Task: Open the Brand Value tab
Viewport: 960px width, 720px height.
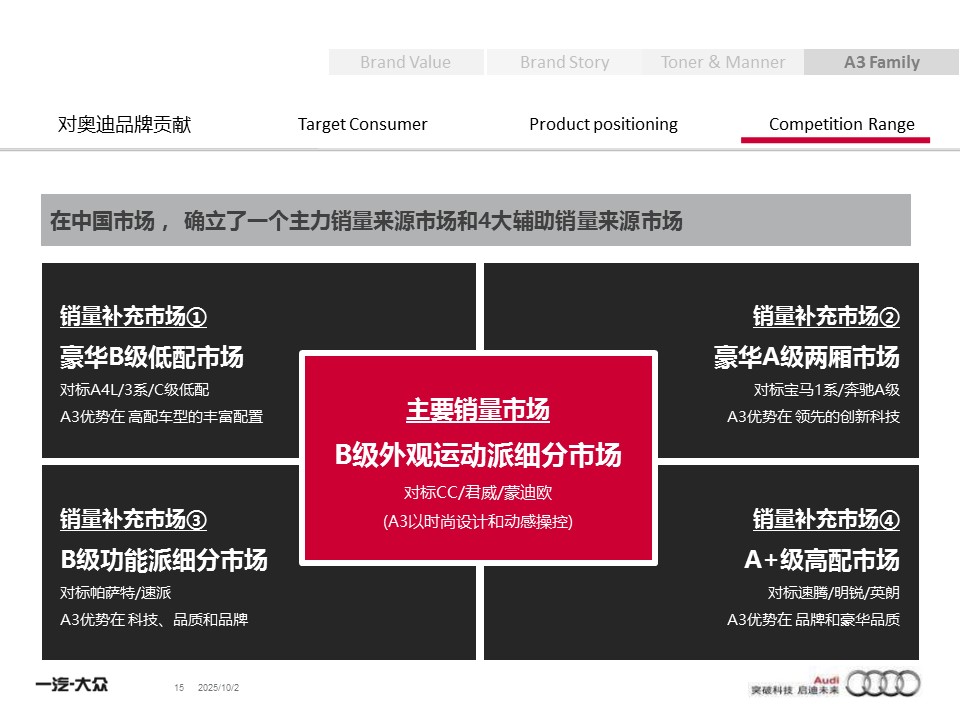Action: (406, 62)
